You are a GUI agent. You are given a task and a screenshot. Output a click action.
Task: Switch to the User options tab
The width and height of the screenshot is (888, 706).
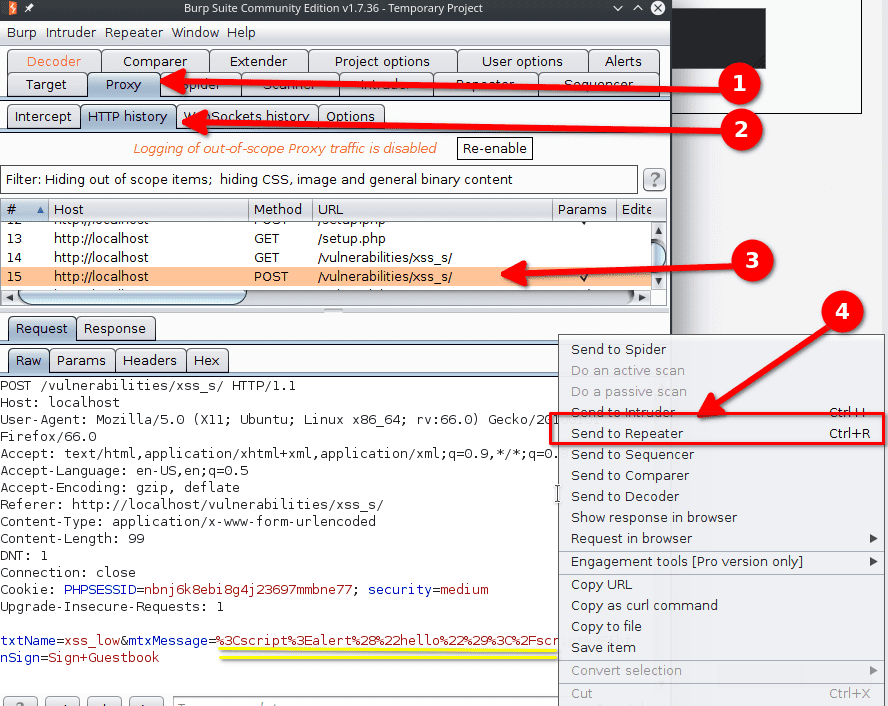click(522, 61)
